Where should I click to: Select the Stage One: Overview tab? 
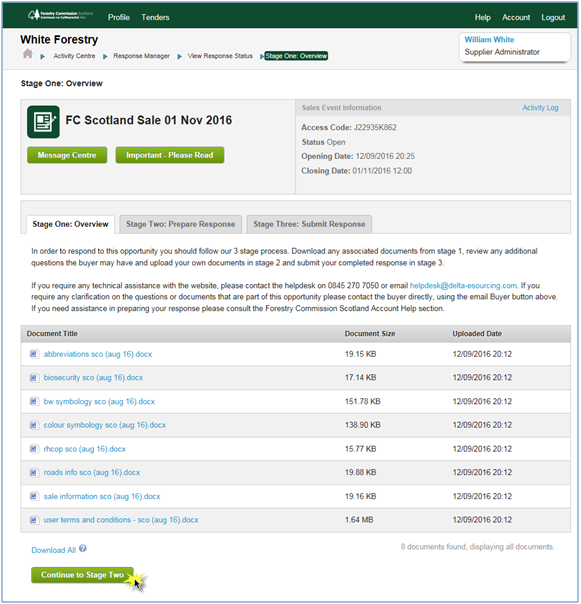71,224
